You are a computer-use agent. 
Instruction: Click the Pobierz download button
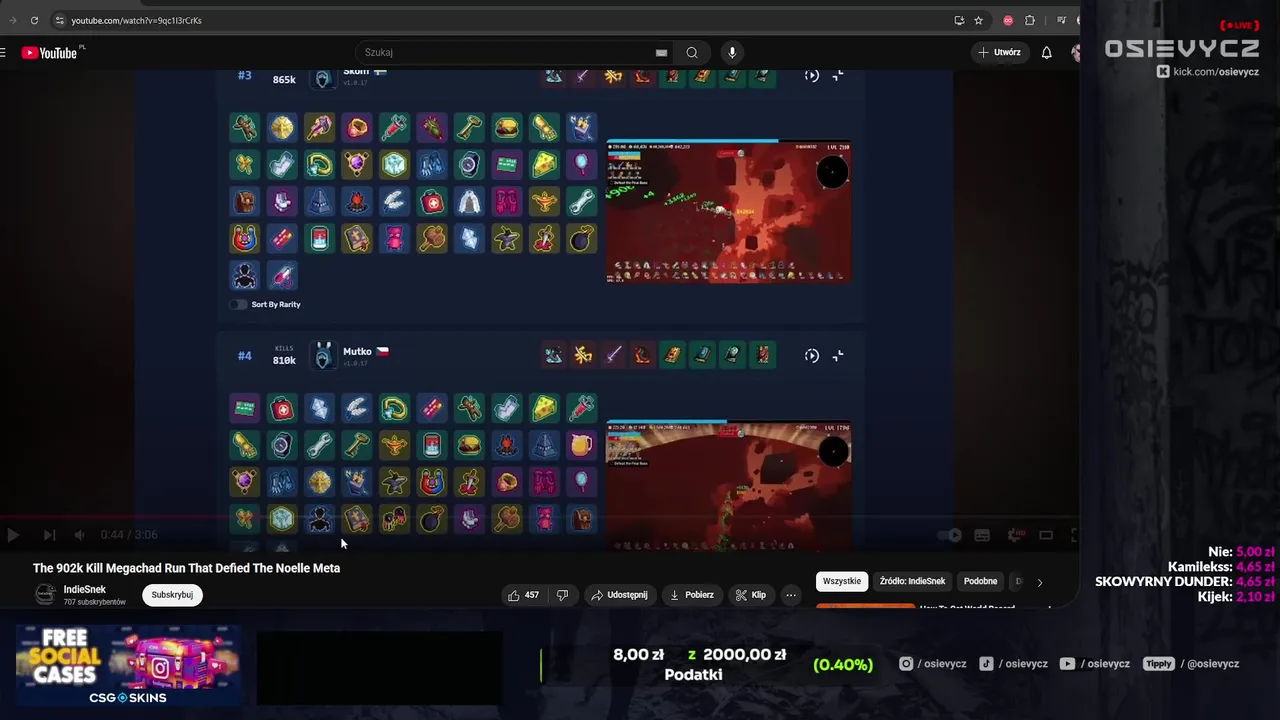pyautogui.click(x=691, y=595)
